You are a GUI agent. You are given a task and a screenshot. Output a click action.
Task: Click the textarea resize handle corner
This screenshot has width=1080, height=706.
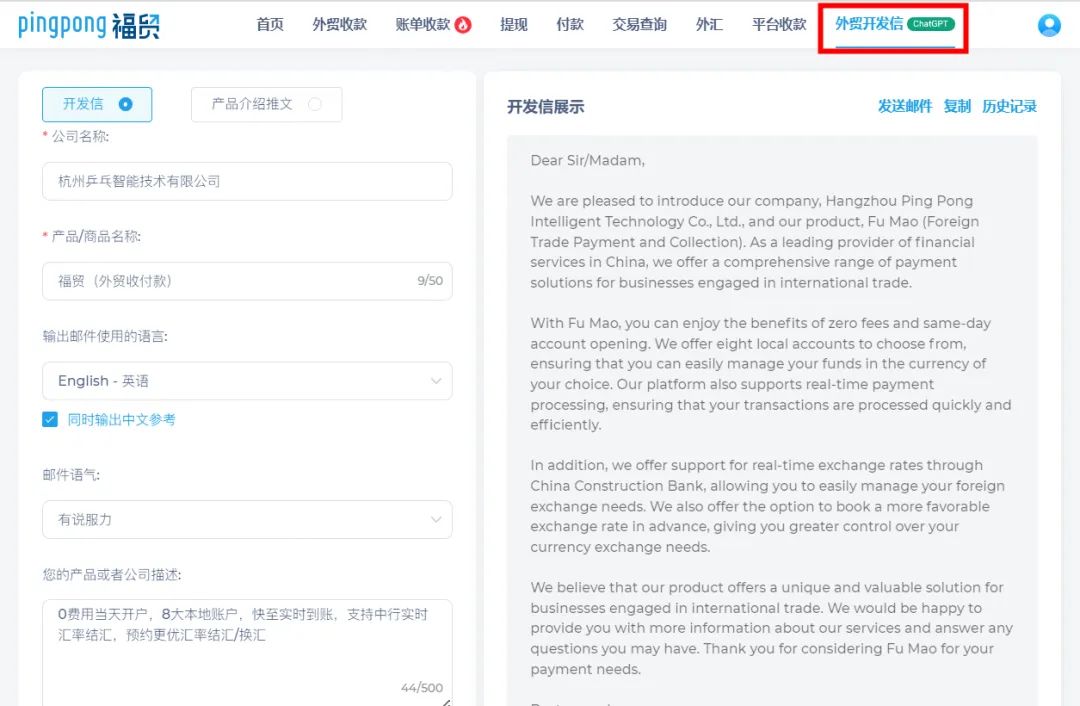(x=446, y=702)
